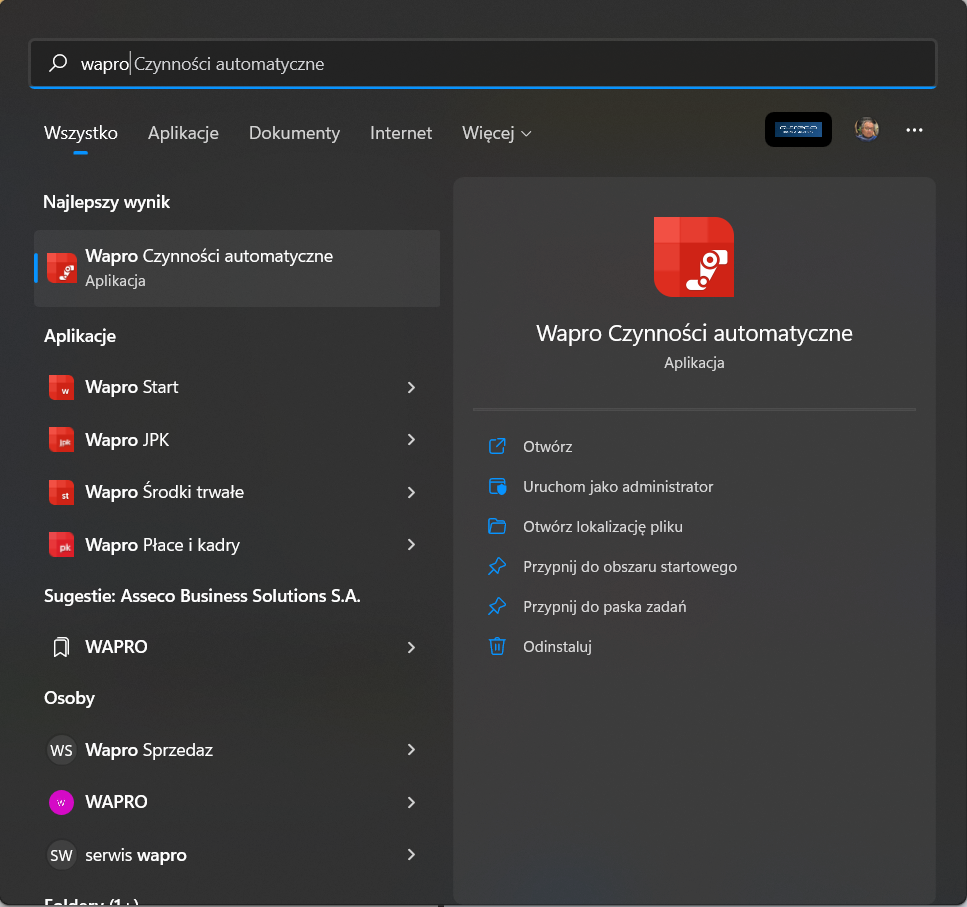Choose Uruchom jako administrator
This screenshot has width=967, height=907.
(x=618, y=486)
